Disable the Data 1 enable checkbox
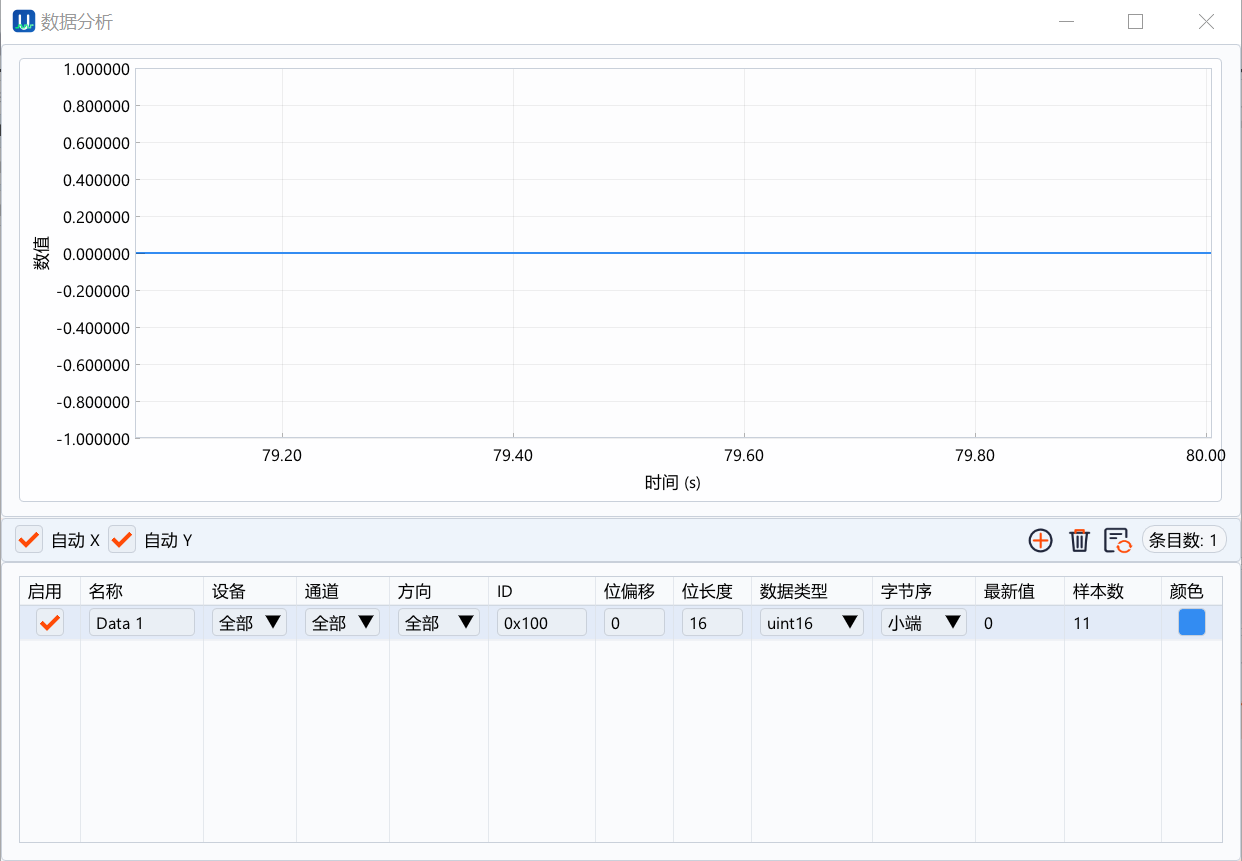This screenshot has height=861, width=1242. coord(50,623)
